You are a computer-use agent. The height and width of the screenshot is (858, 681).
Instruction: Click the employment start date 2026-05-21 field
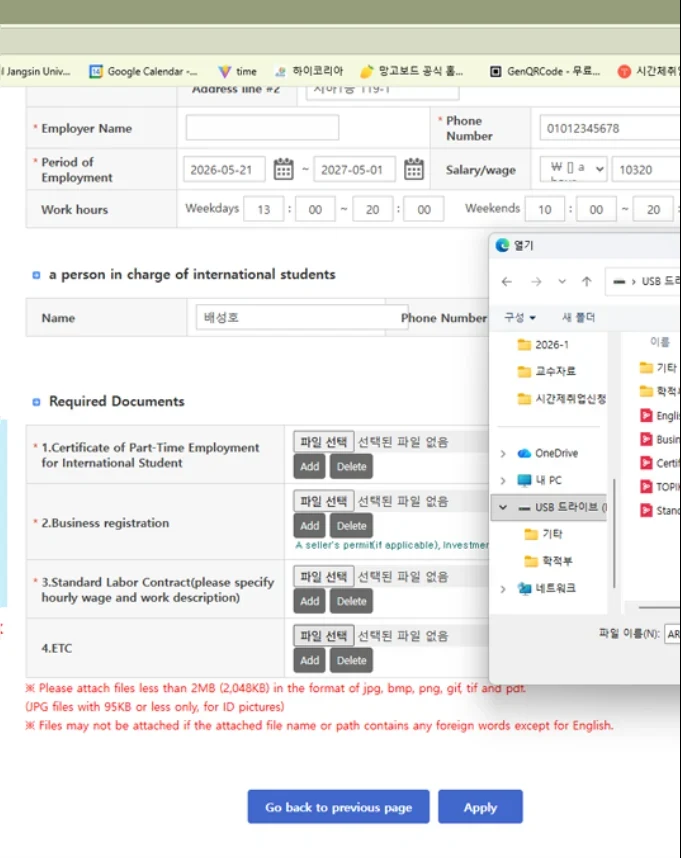224,169
